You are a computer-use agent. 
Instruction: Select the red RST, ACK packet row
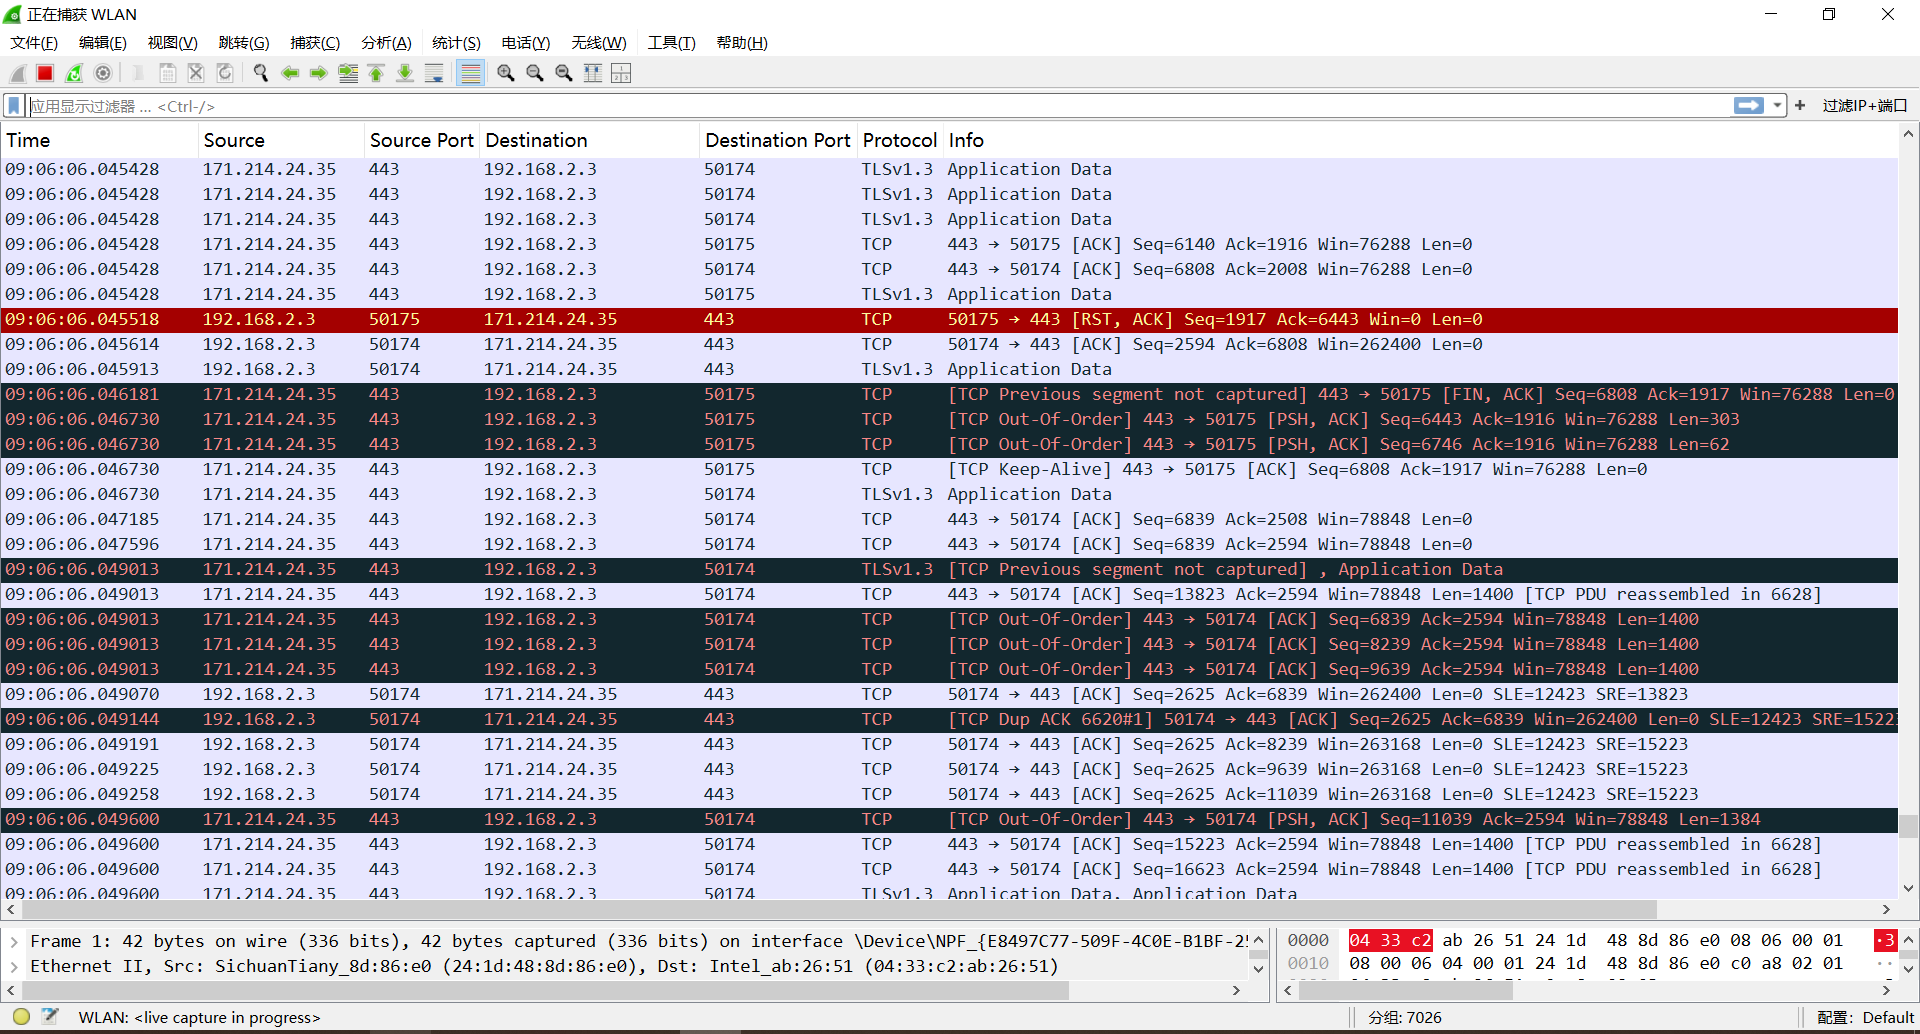pyautogui.click(x=950, y=319)
